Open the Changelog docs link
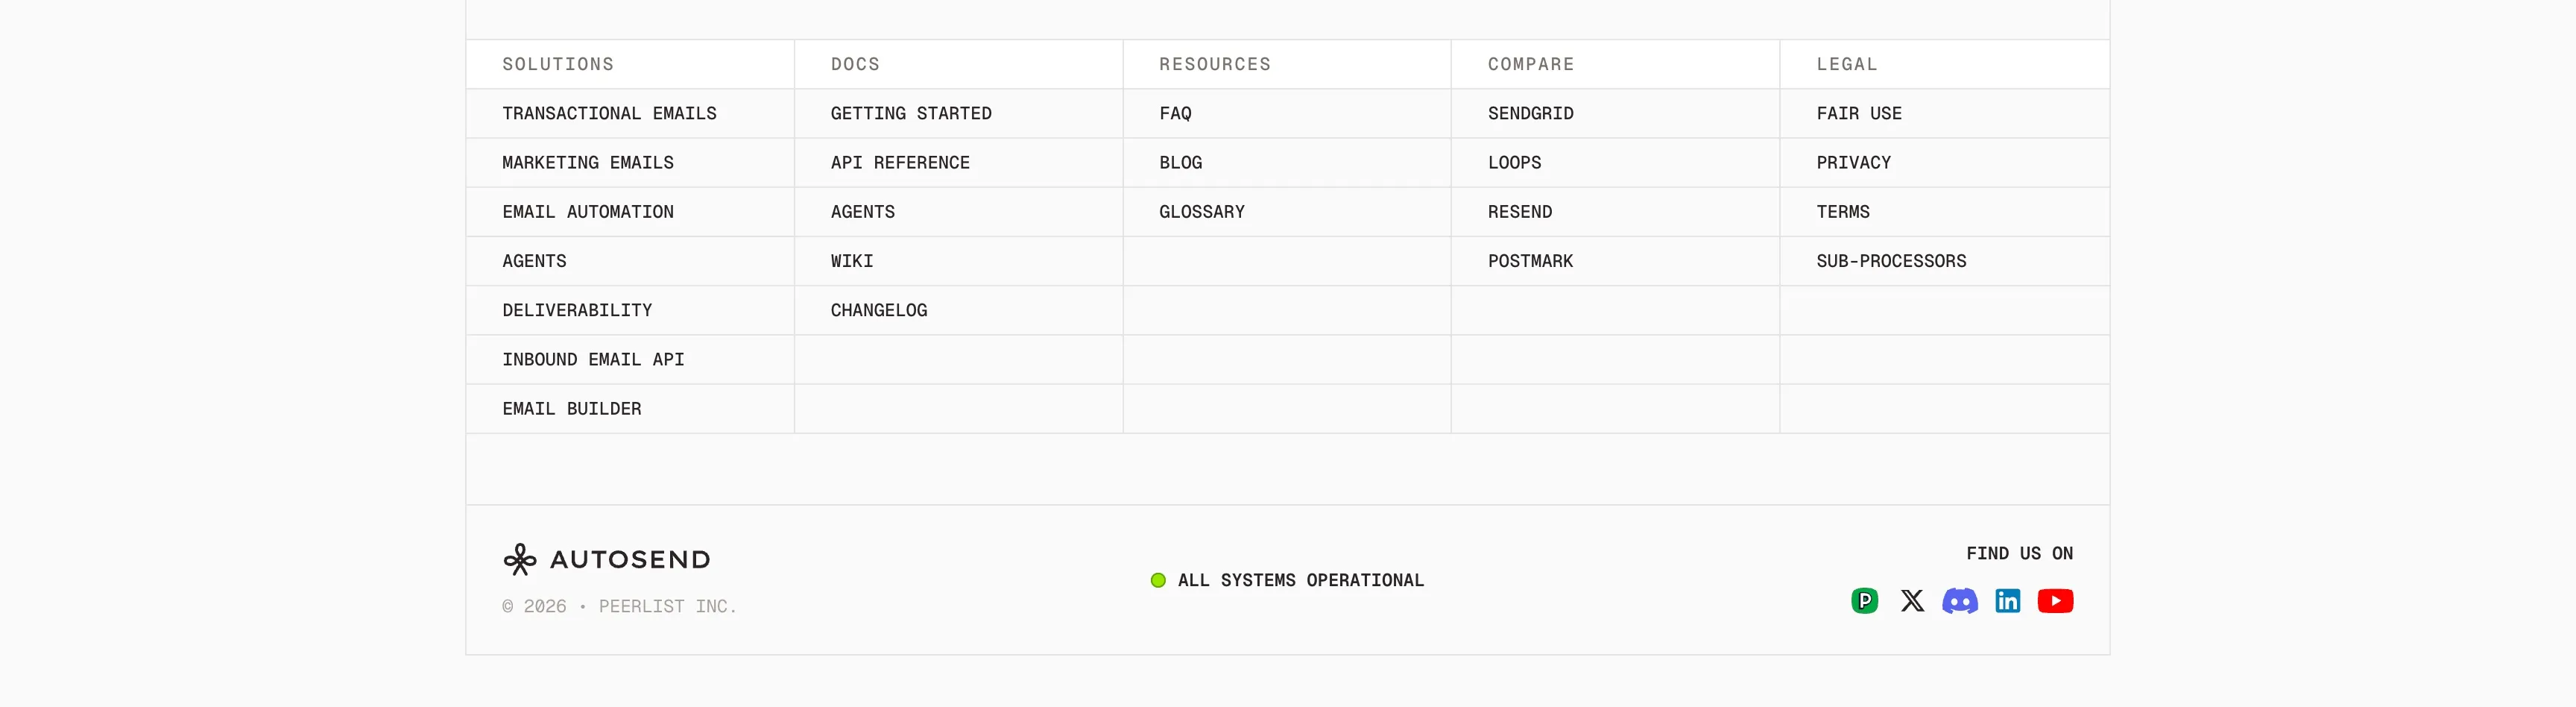2576x707 pixels. coord(878,310)
